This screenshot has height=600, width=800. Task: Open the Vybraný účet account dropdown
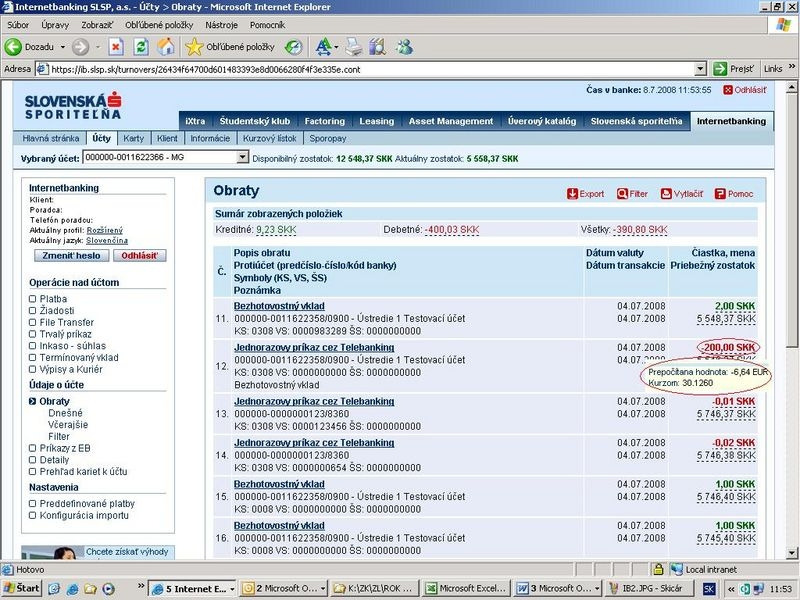242,158
